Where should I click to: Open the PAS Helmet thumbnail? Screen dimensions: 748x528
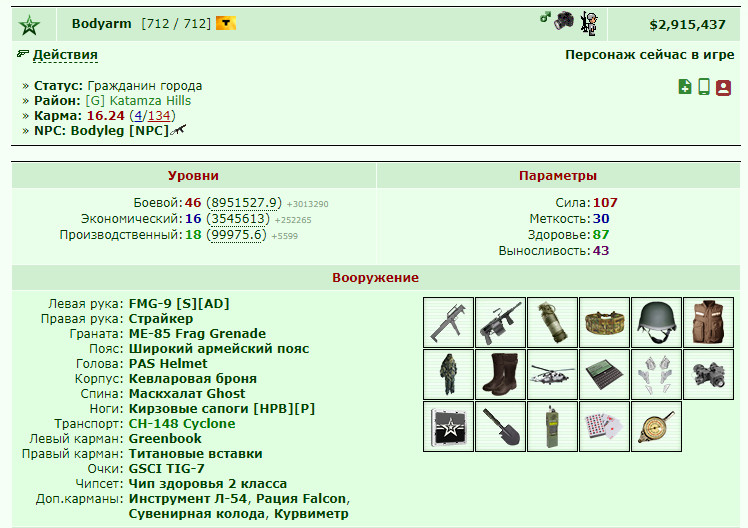[x=656, y=322]
